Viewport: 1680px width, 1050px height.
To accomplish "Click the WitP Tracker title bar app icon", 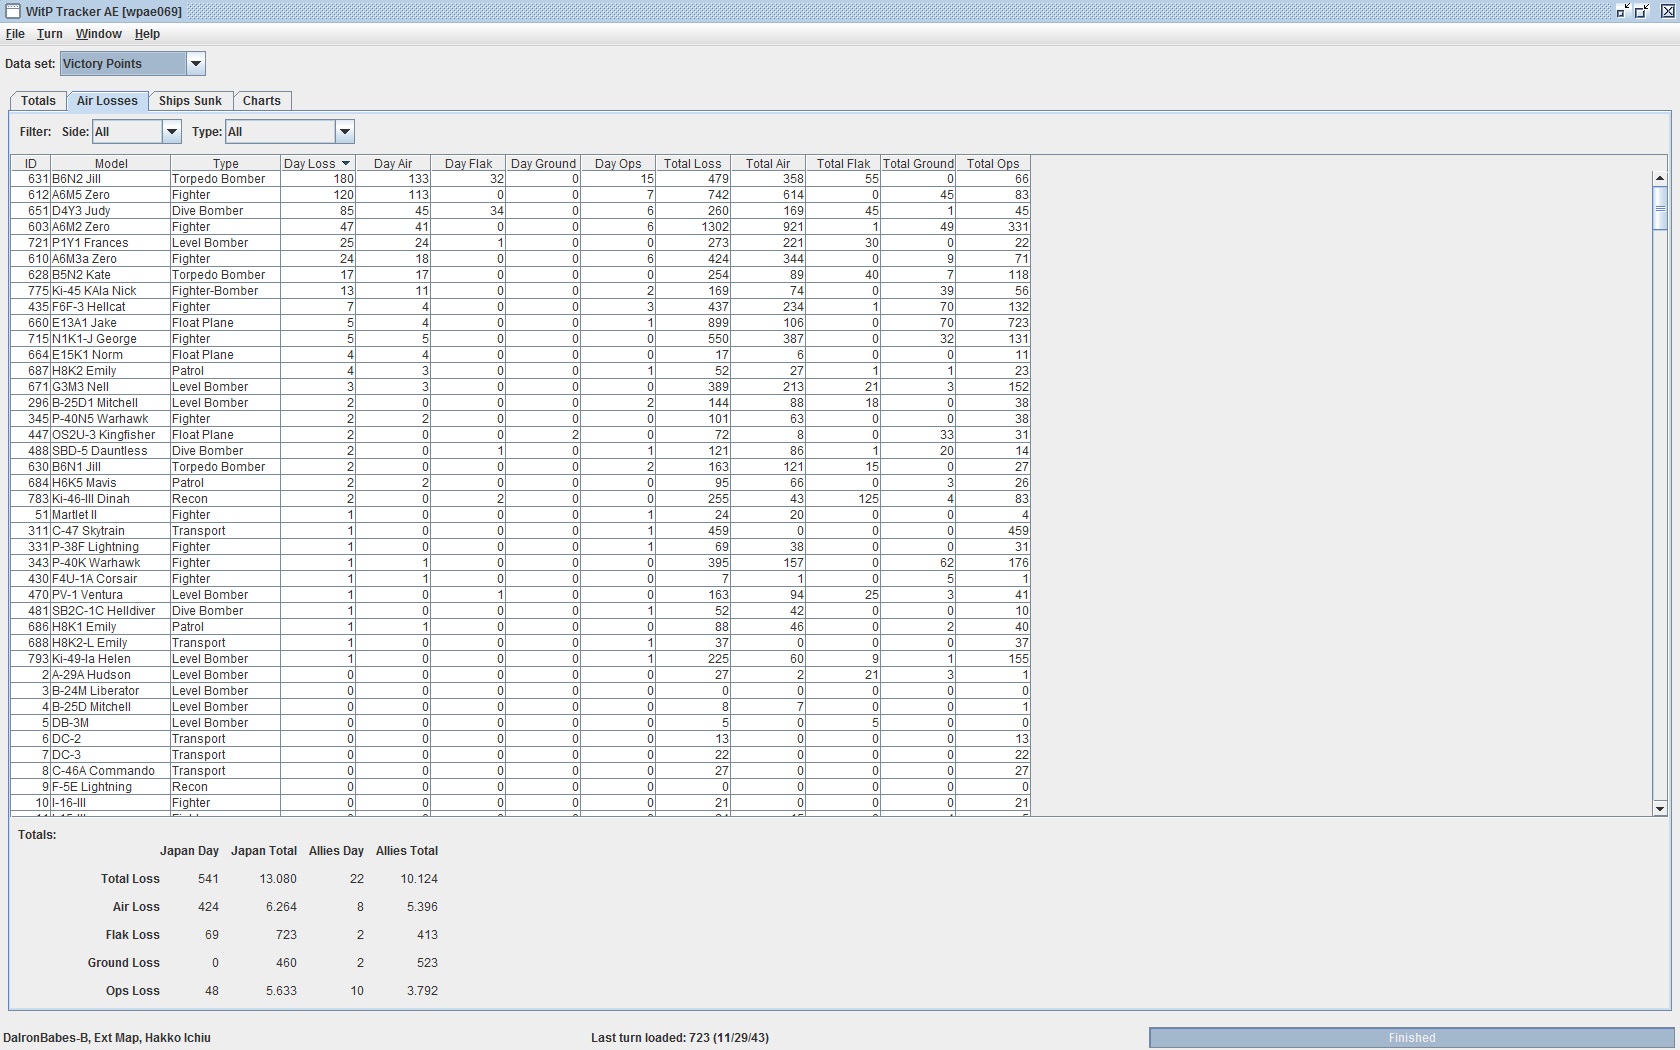I will coord(12,11).
